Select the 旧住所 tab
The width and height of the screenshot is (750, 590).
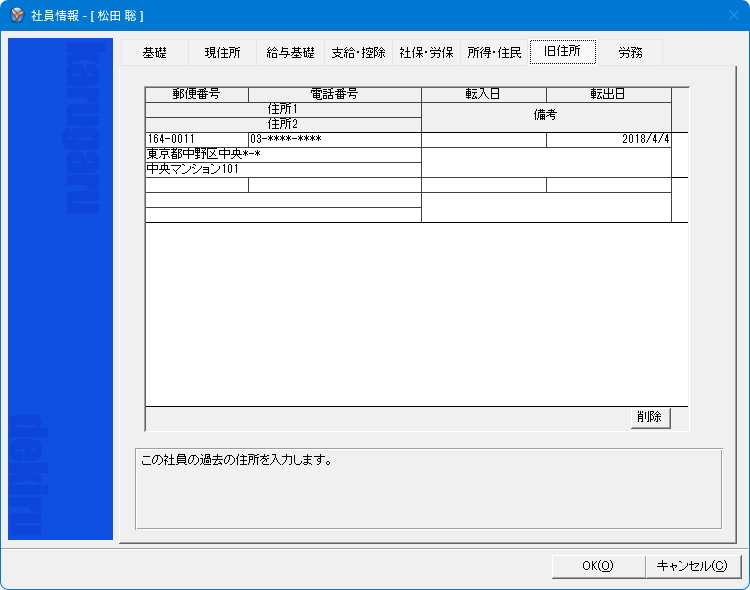562,52
